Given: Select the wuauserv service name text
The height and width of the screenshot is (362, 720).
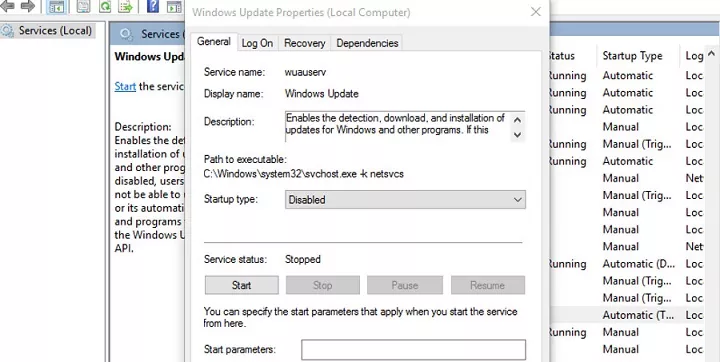Looking at the screenshot, I should point(305,72).
